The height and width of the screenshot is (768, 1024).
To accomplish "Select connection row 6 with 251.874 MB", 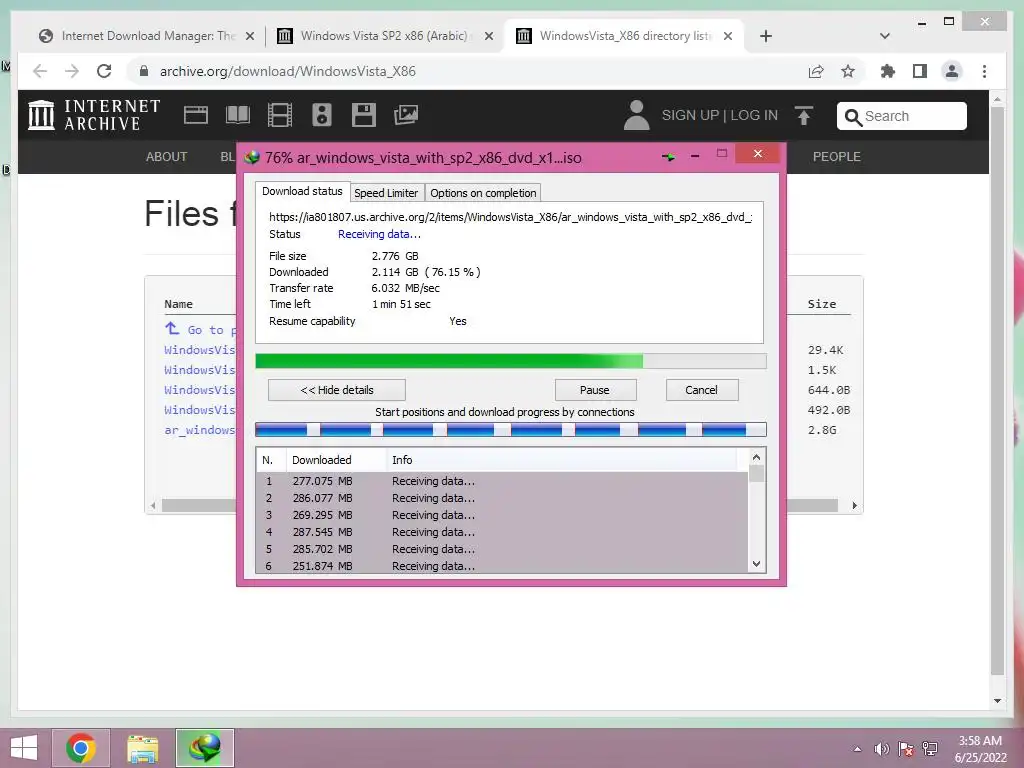I will tap(502, 566).
